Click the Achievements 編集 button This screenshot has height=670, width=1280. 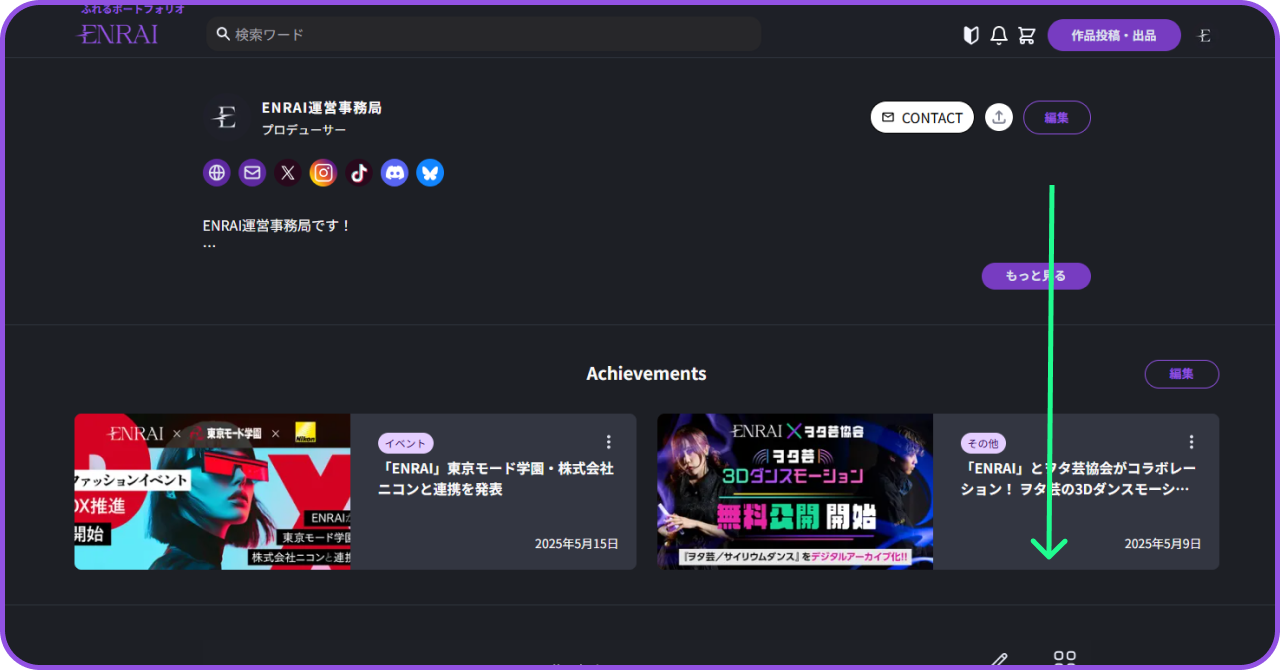(1182, 374)
